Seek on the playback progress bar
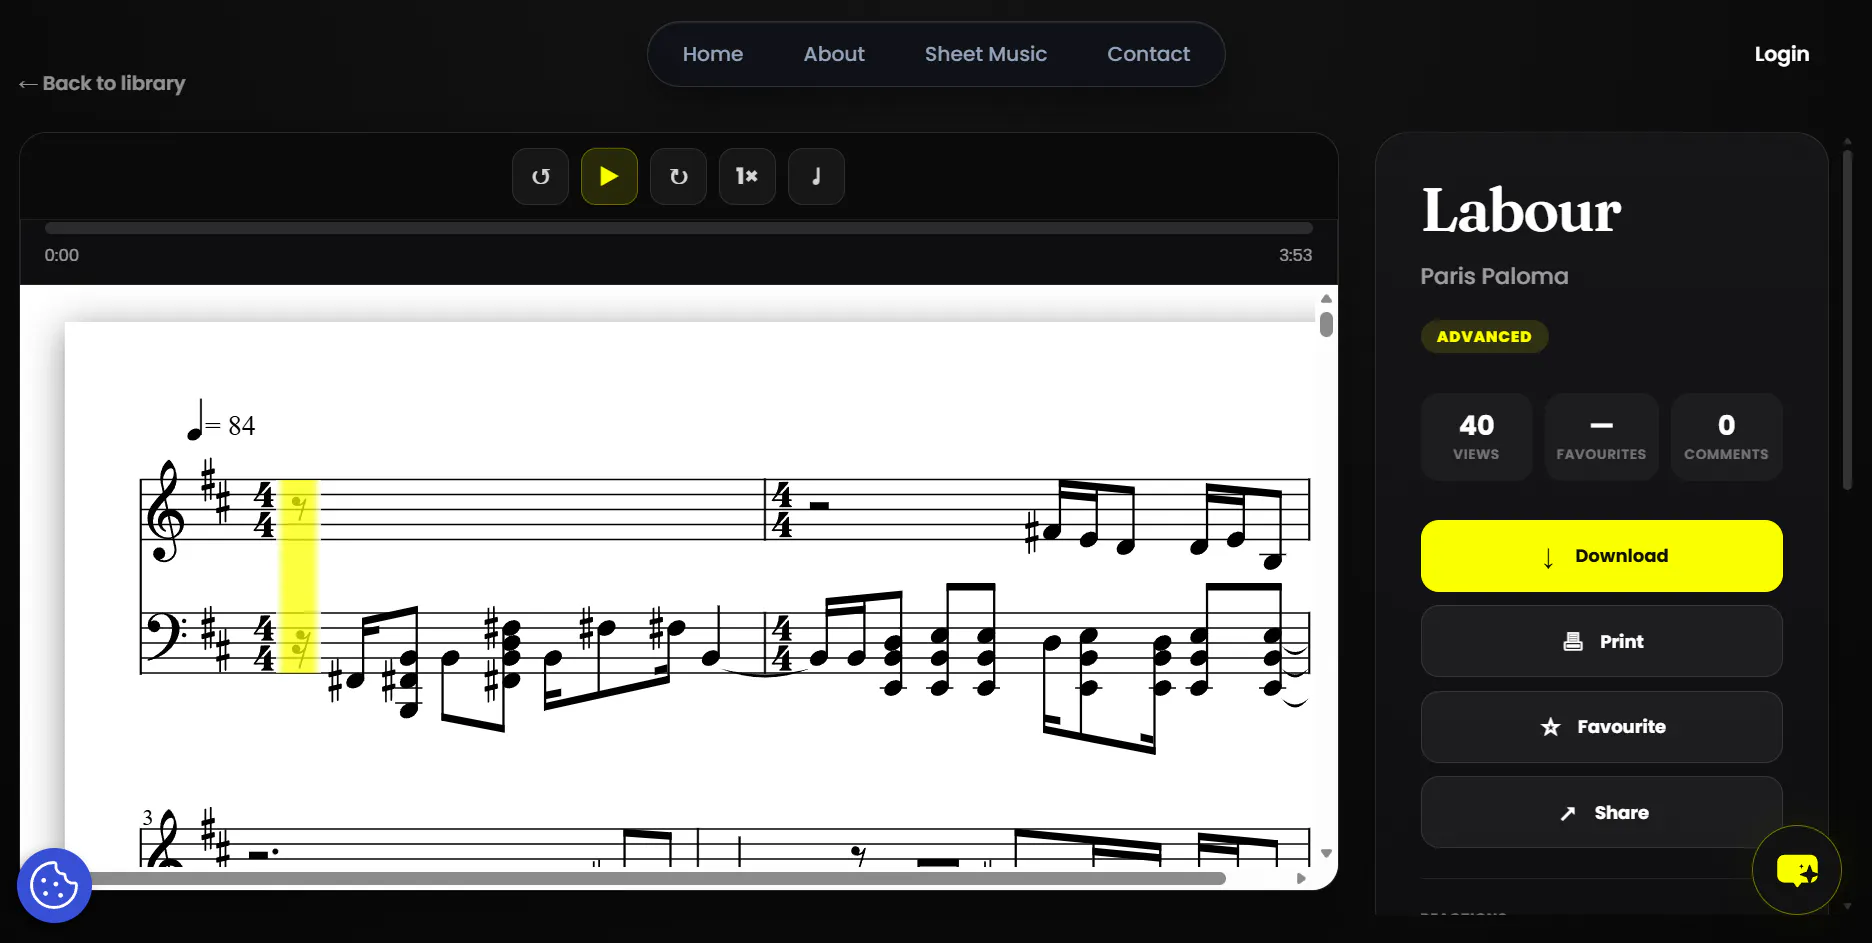This screenshot has width=1872, height=943. pyautogui.click(x=678, y=228)
